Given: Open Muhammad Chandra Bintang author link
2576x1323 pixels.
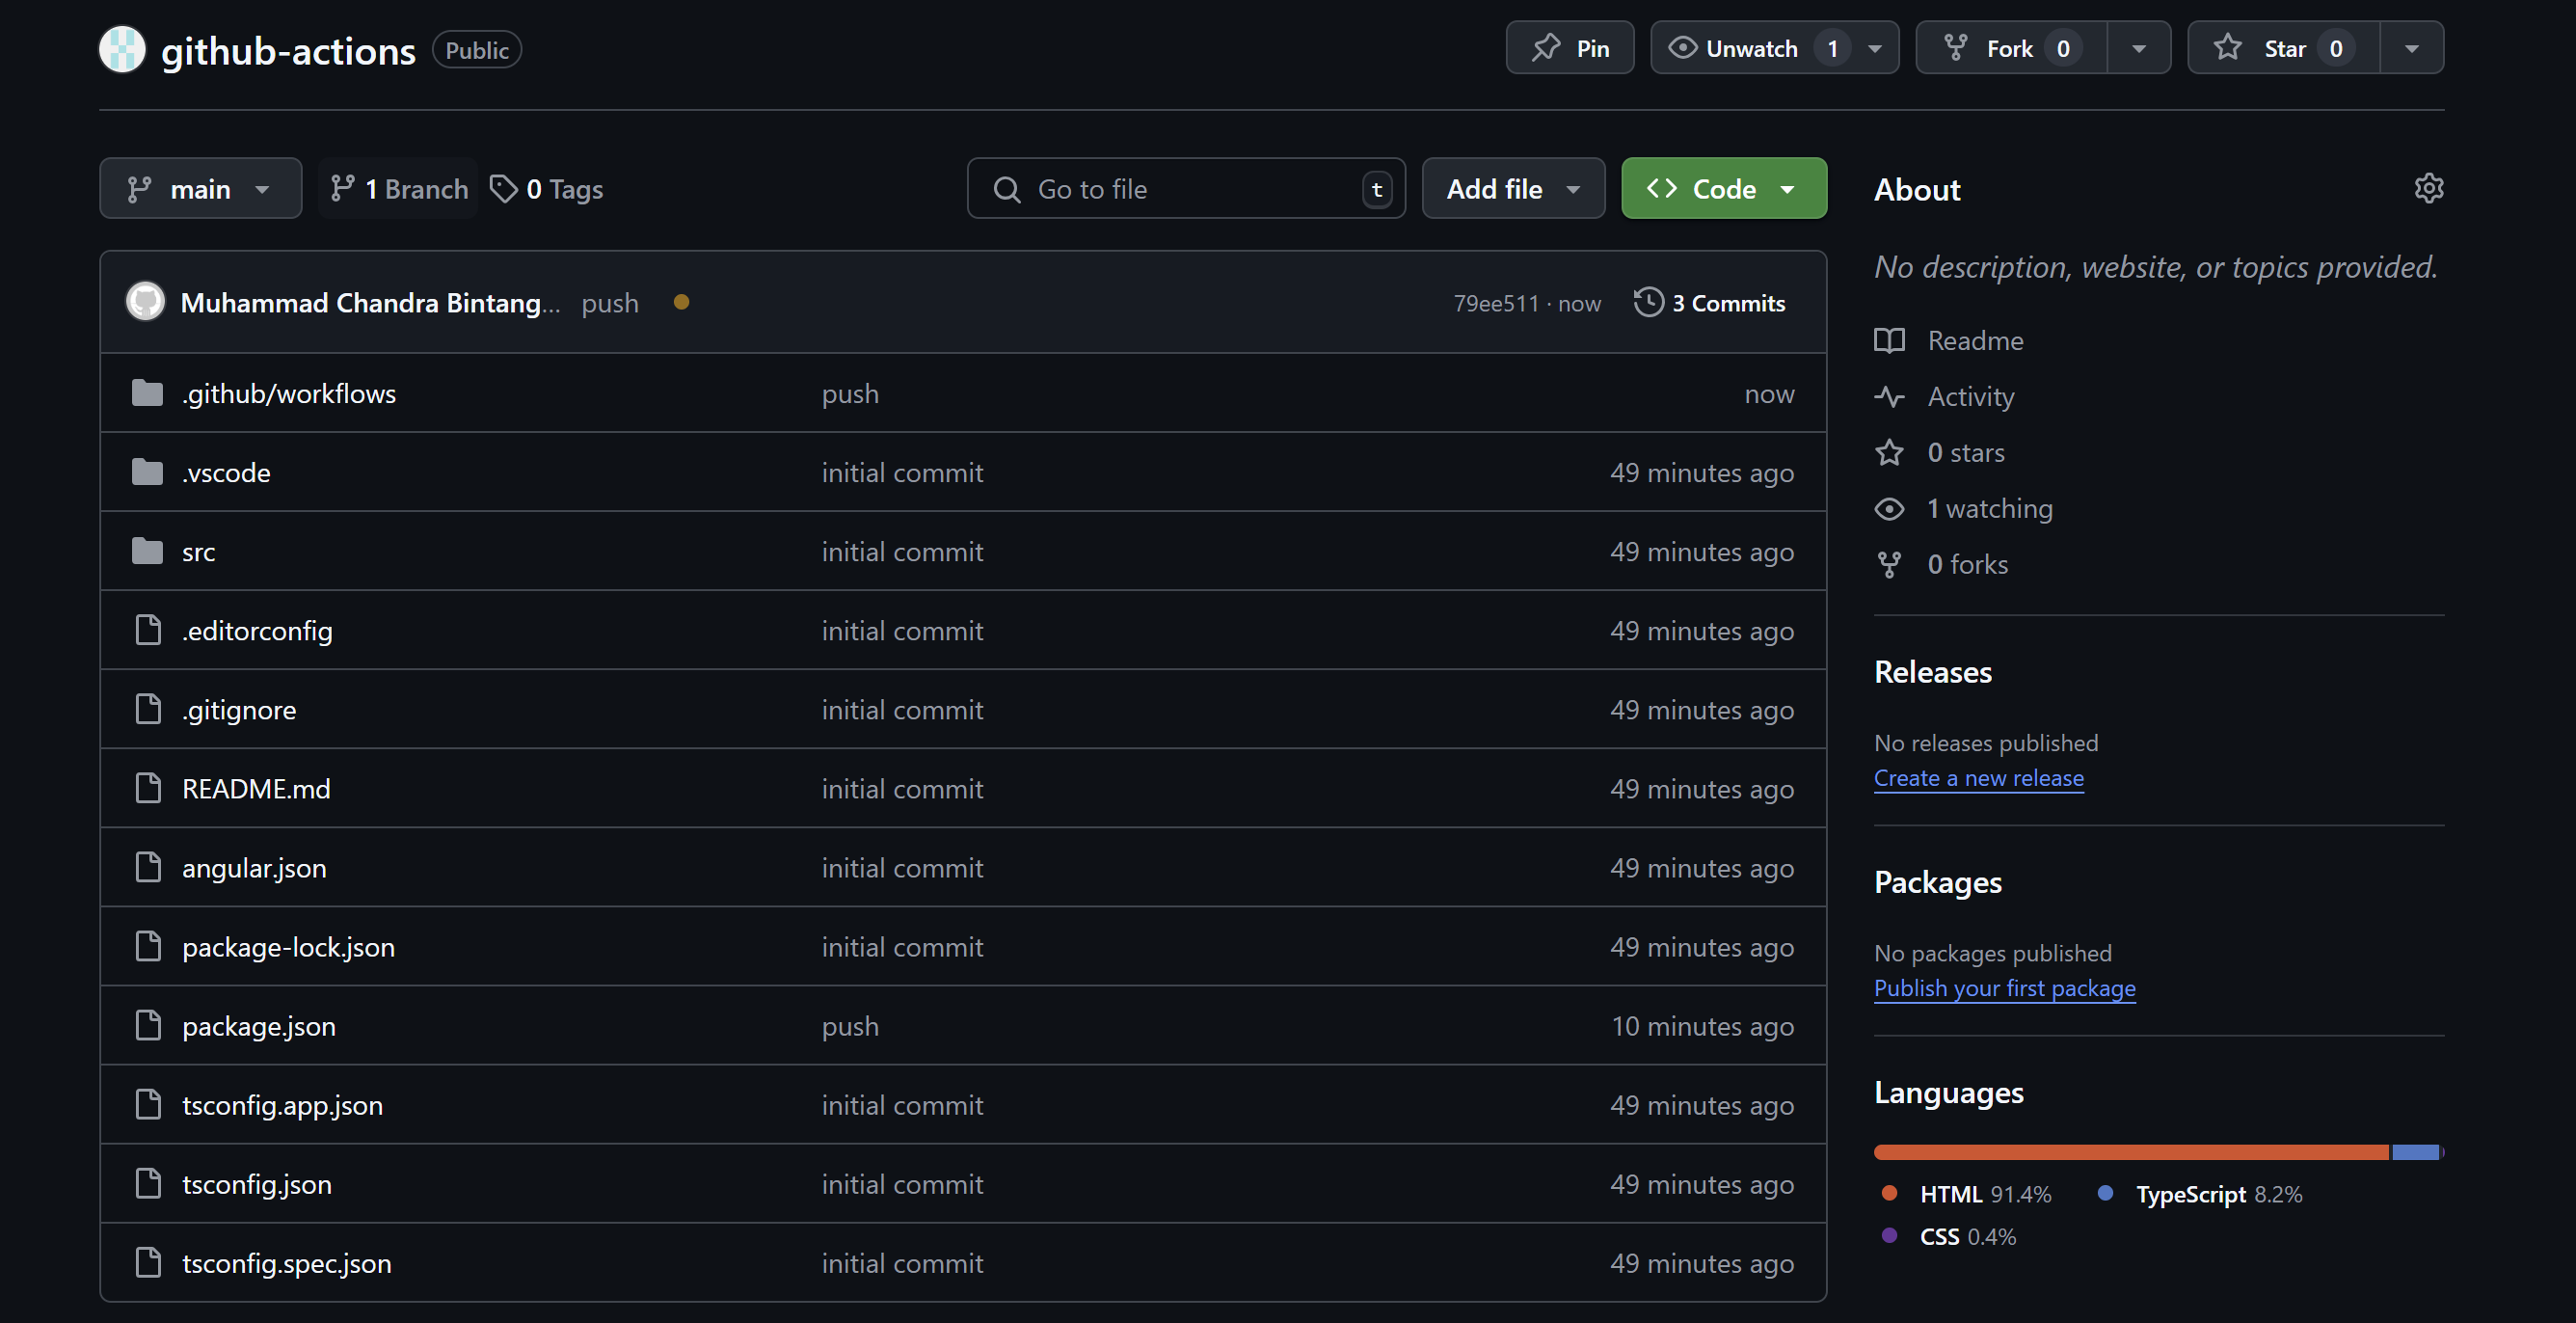Looking at the screenshot, I should click(370, 303).
